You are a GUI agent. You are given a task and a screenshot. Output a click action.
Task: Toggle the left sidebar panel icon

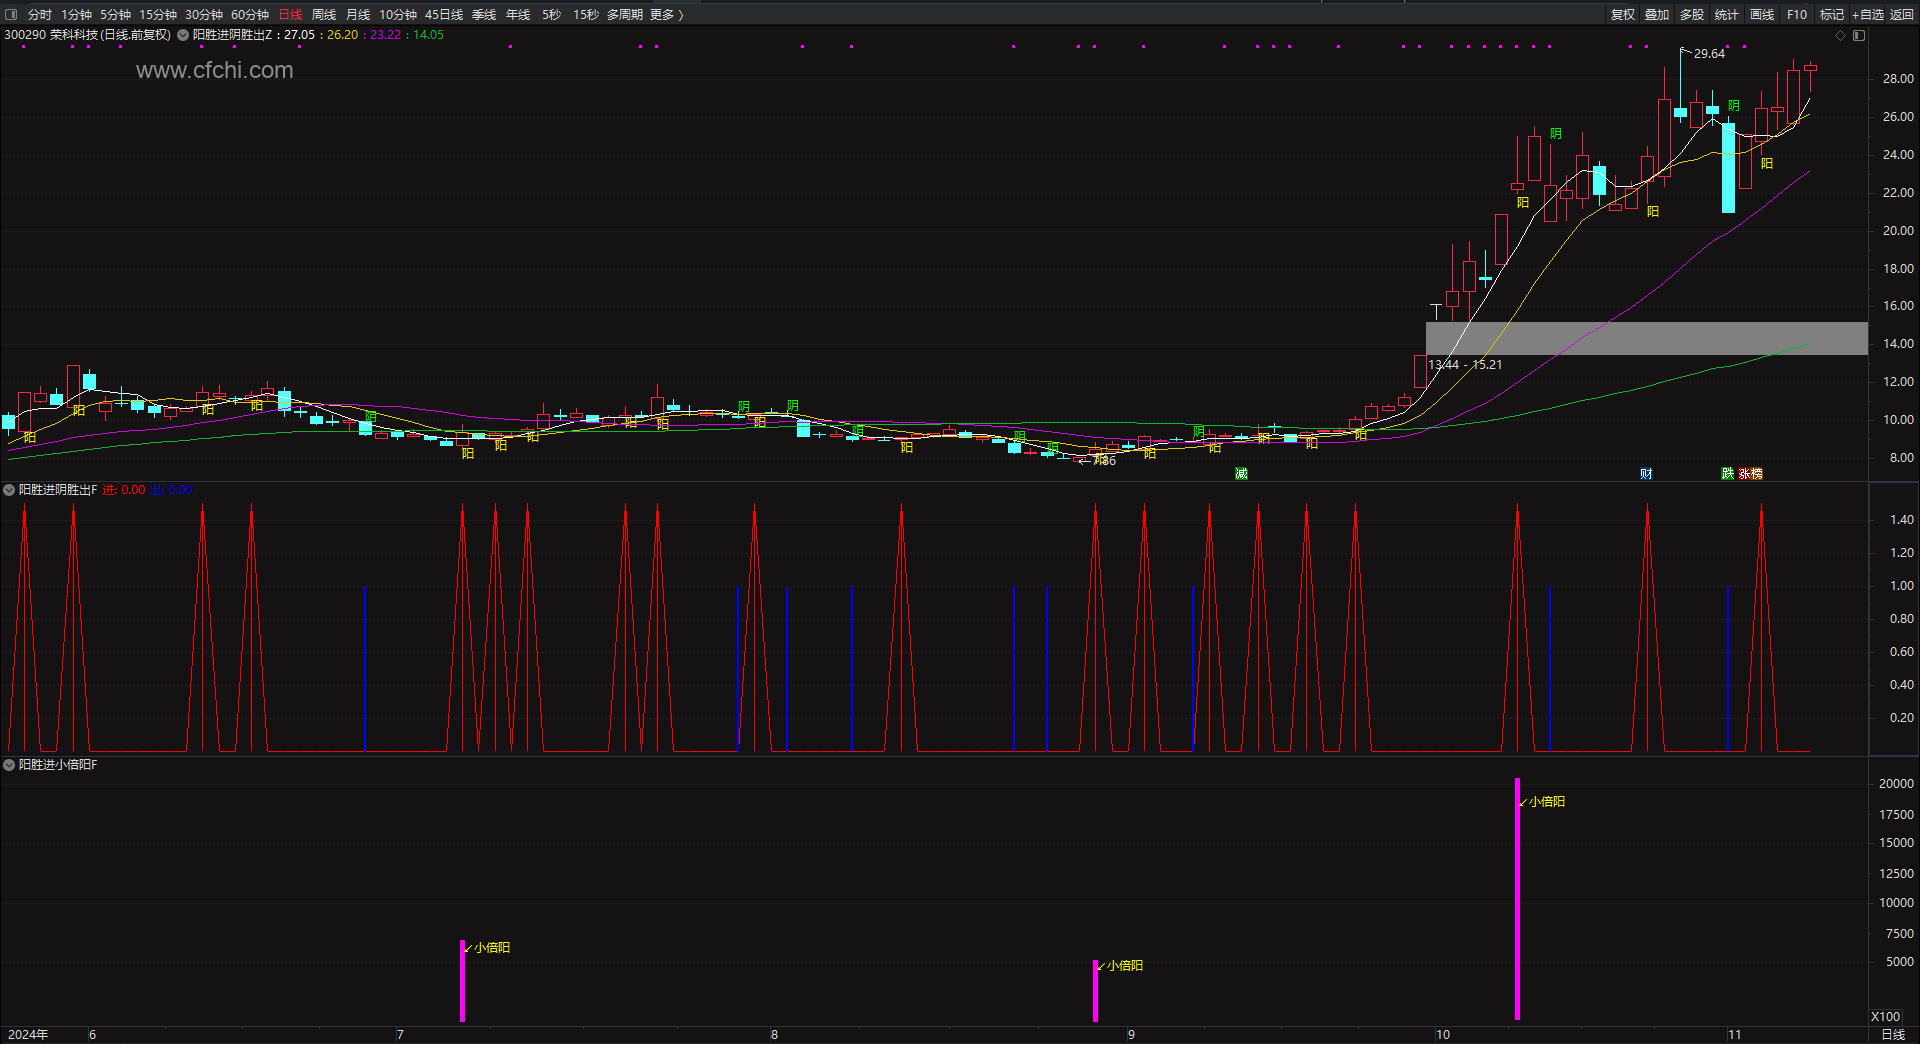coord(11,14)
